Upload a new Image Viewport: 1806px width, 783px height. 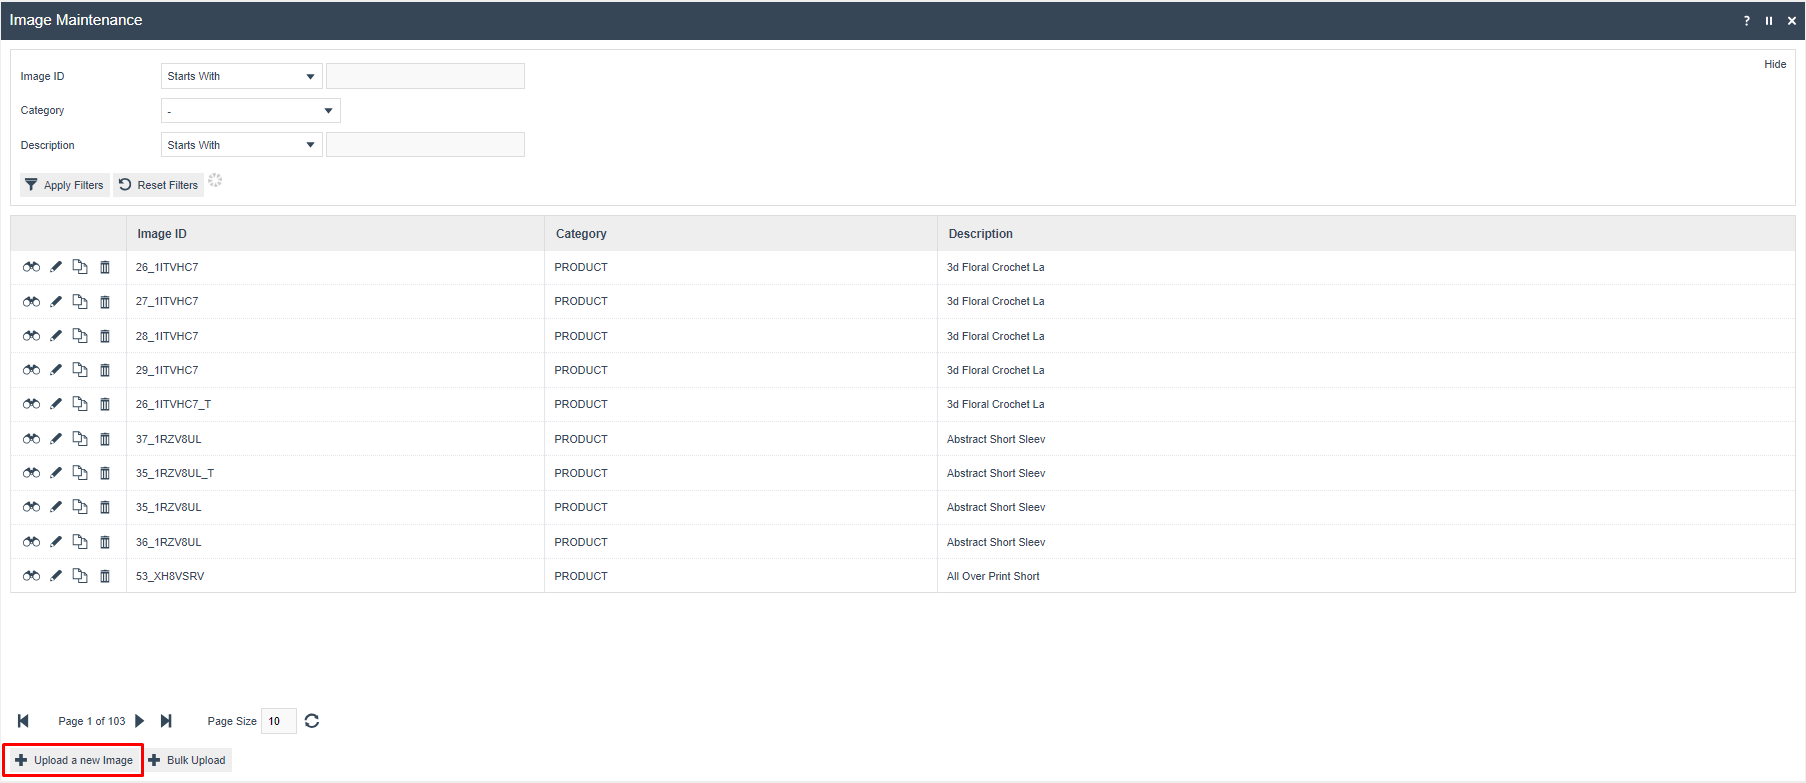[x=74, y=760]
